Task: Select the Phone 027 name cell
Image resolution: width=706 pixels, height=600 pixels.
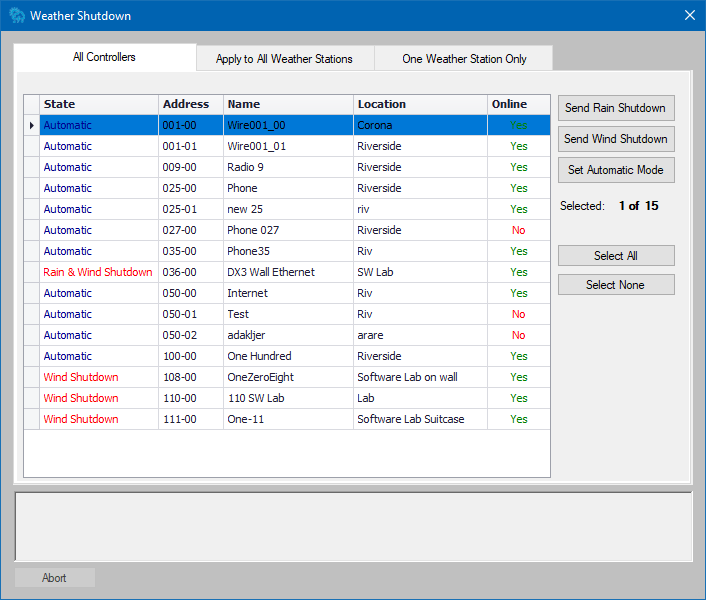Action: click(x=288, y=230)
